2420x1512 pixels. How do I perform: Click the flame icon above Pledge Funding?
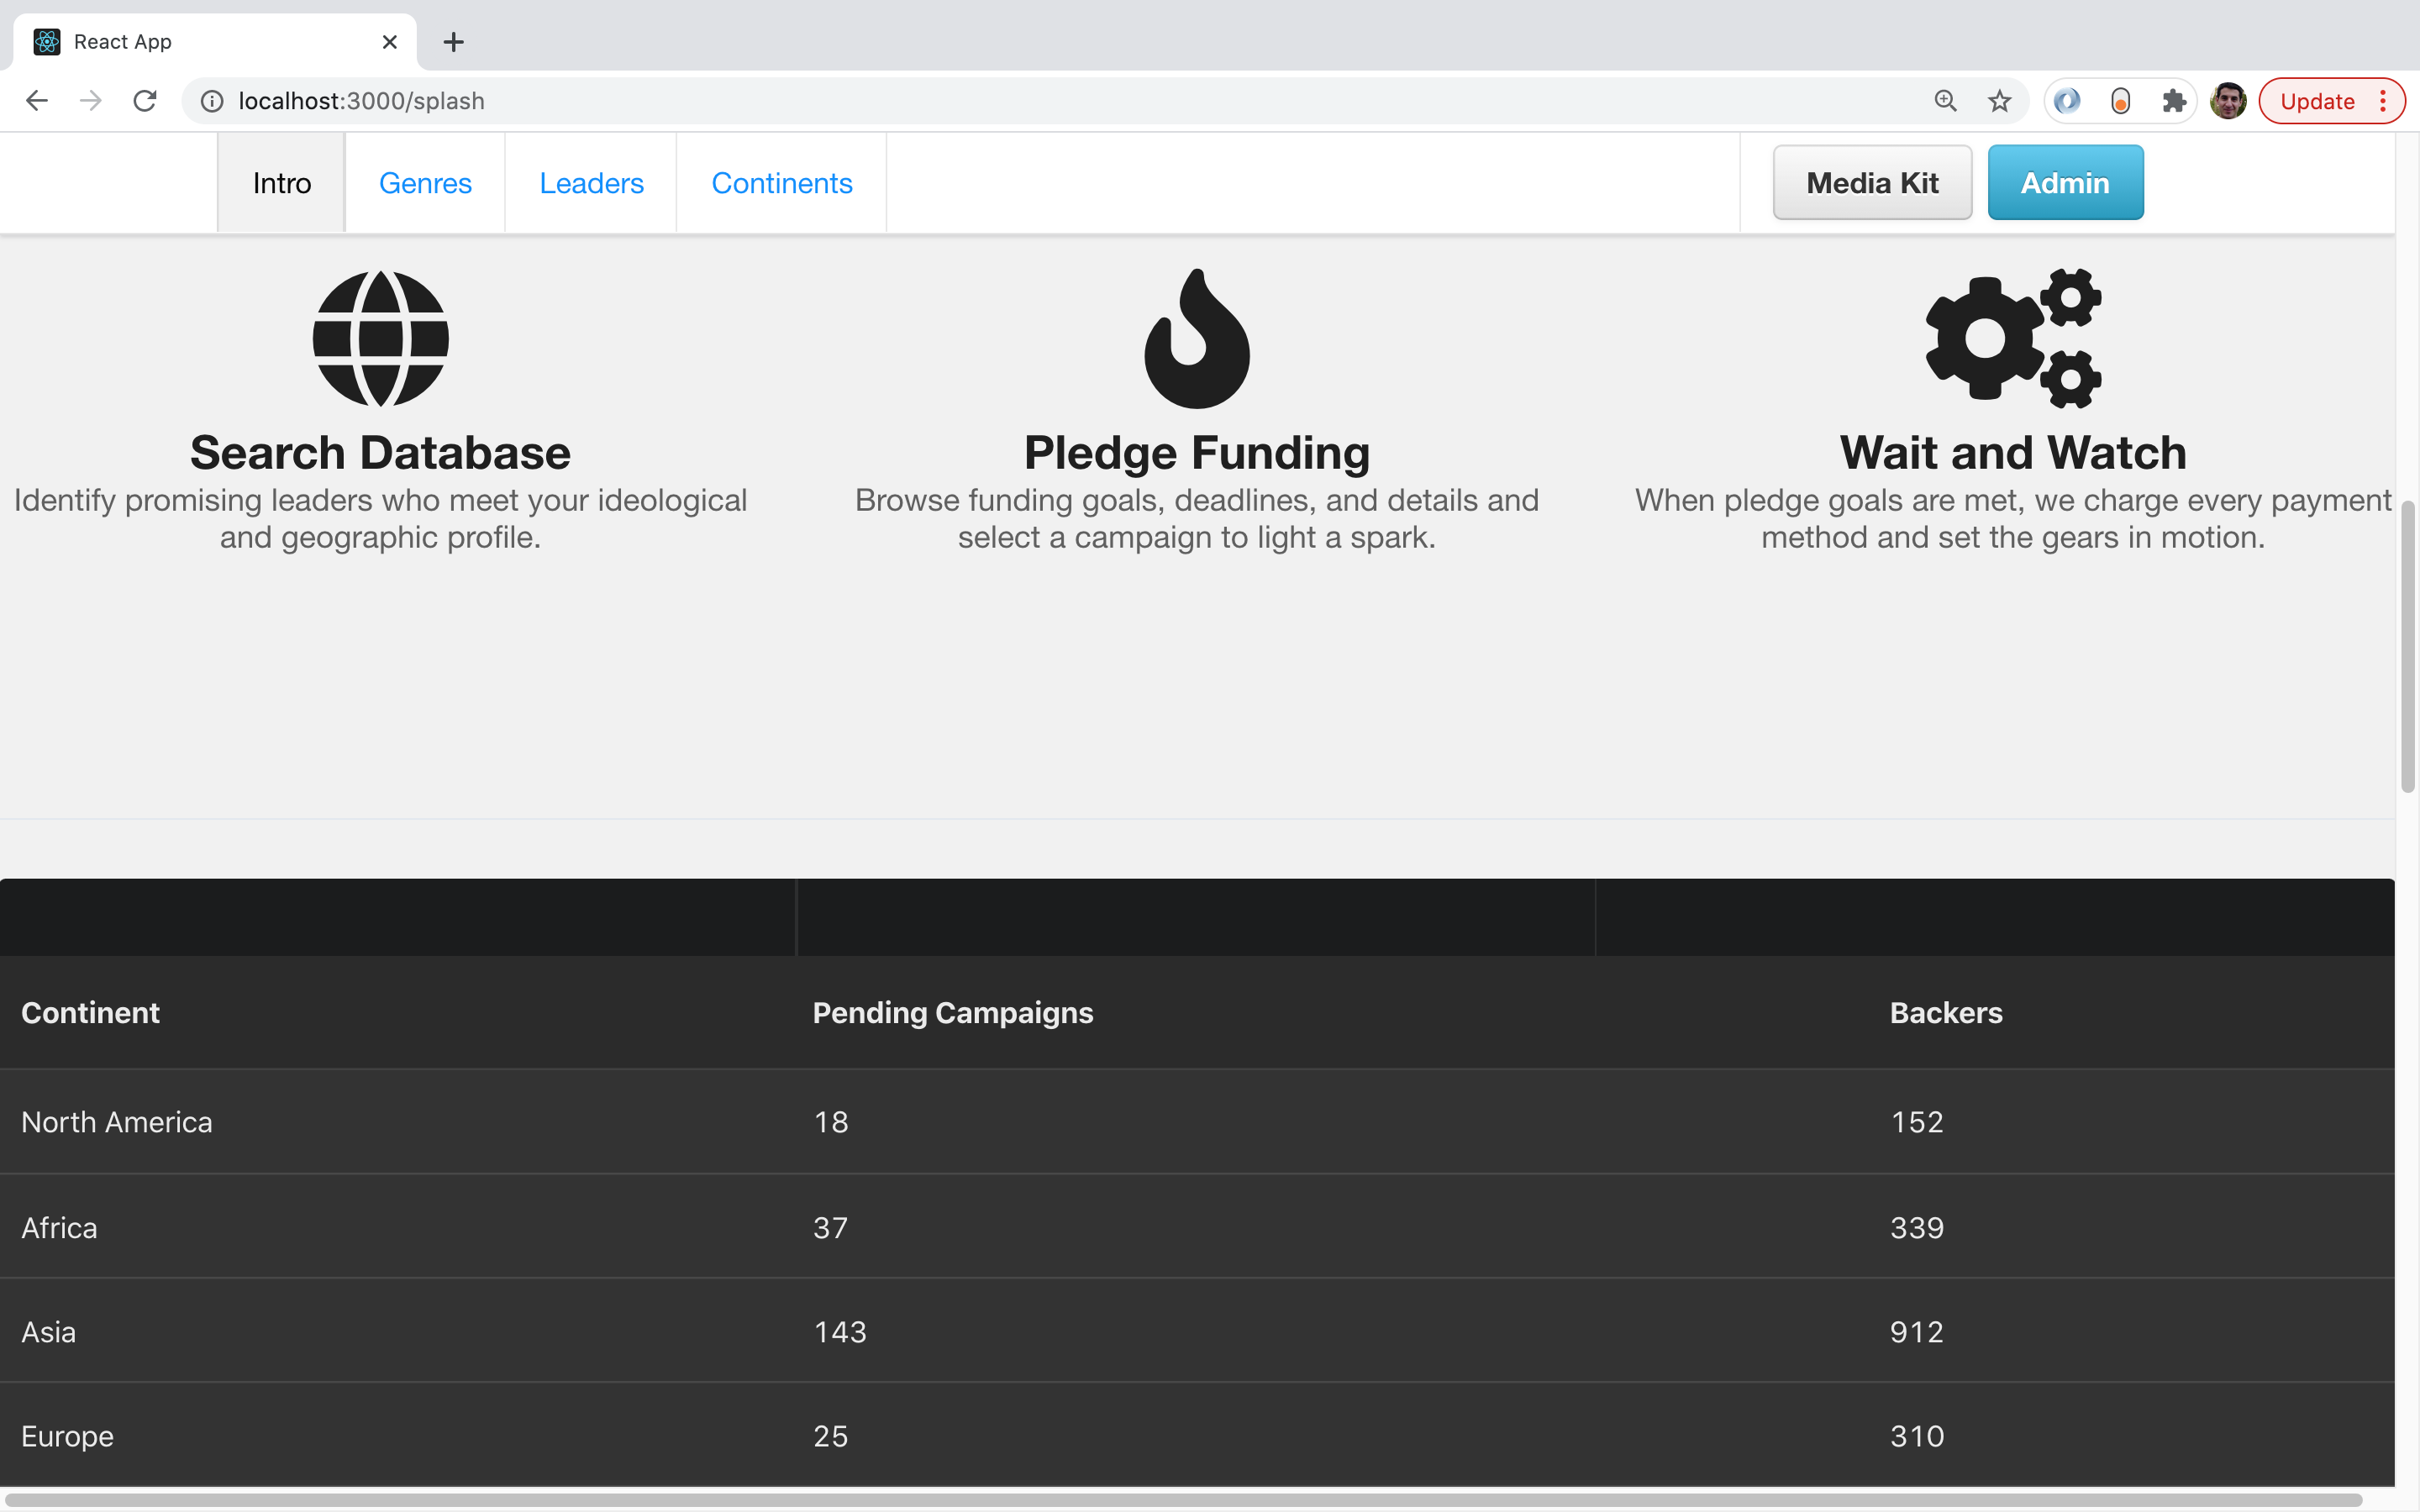pyautogui.click(x=1196, y=338)
